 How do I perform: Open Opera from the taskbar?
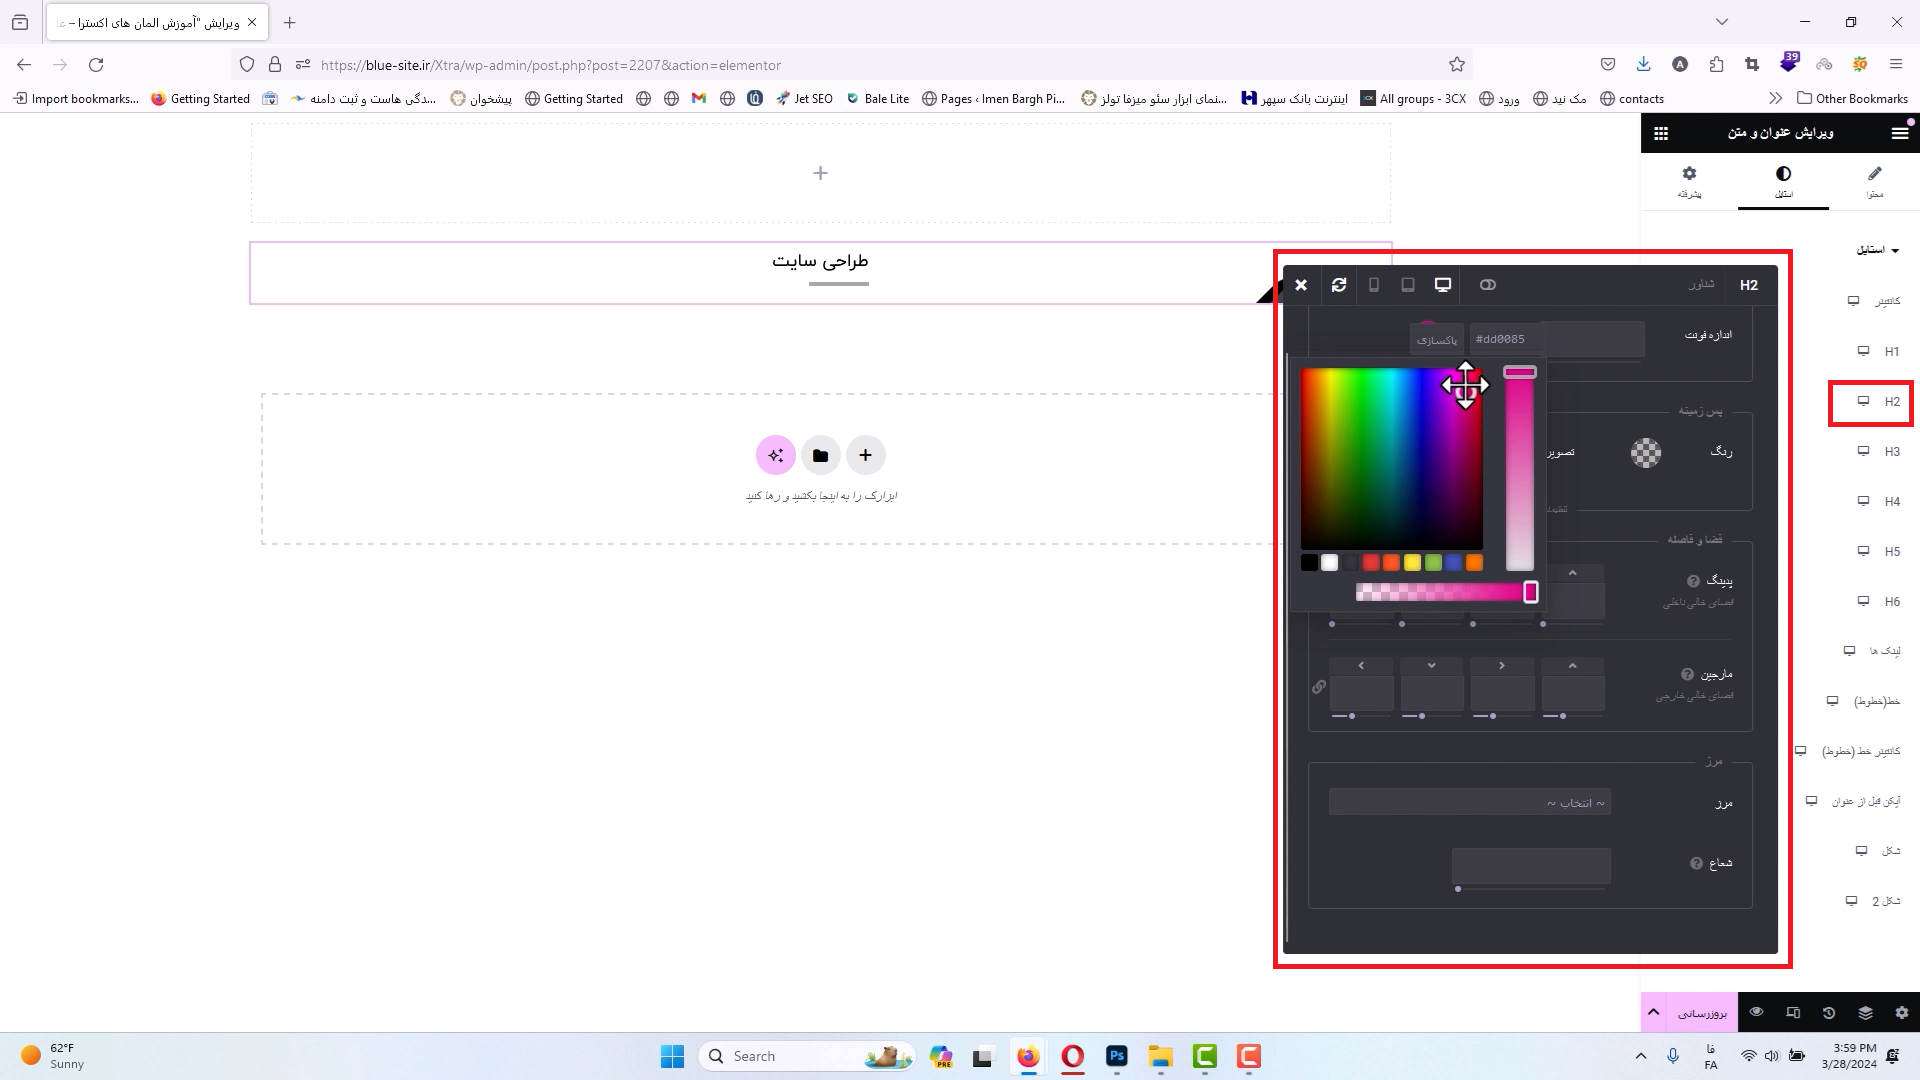[x=1073, y=1056]
